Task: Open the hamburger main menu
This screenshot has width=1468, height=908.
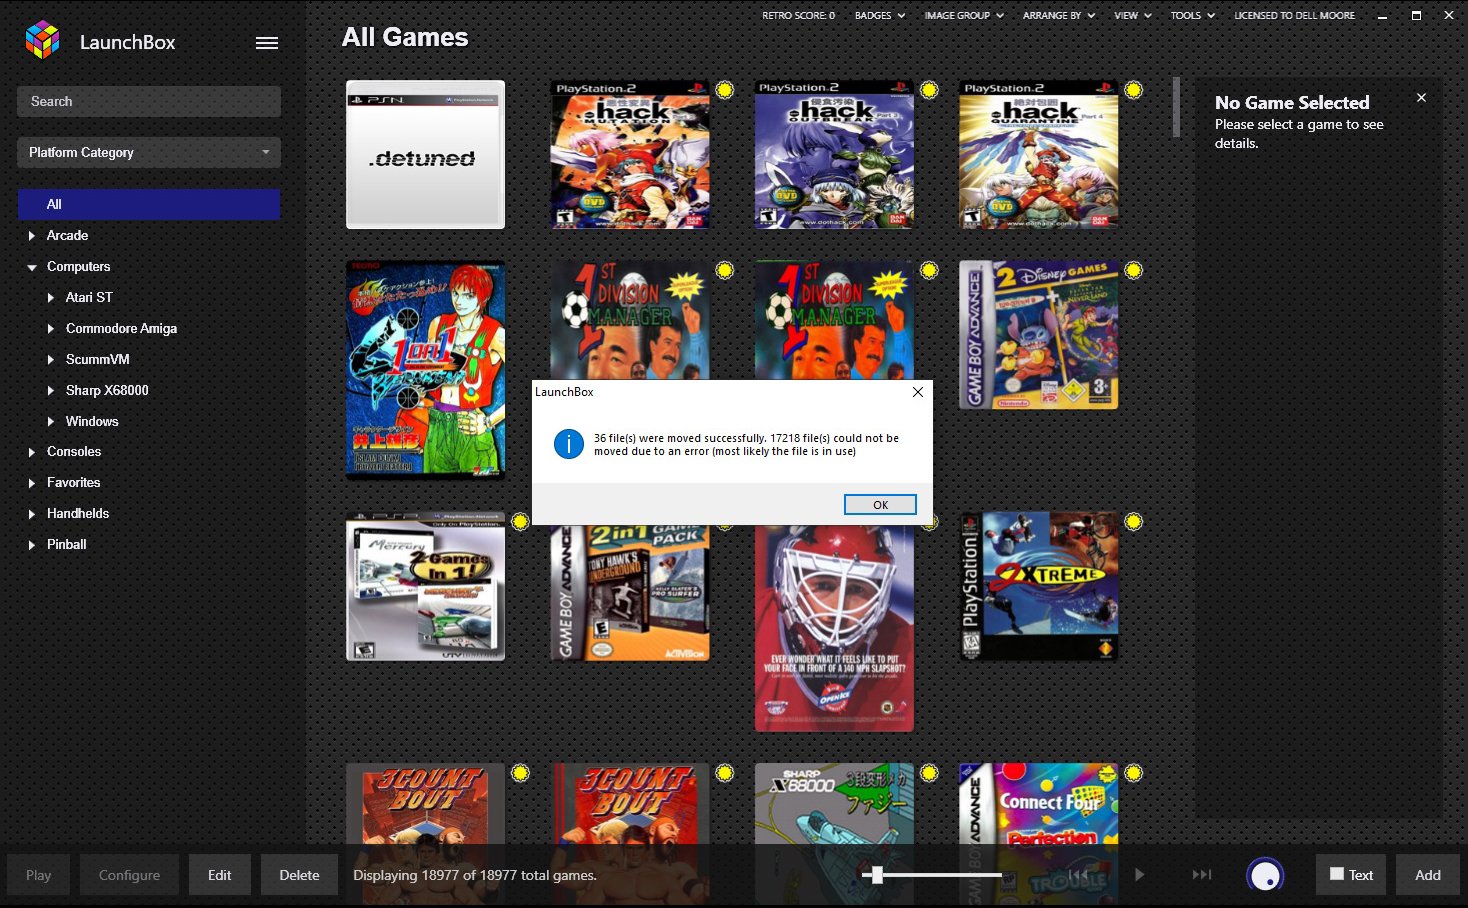Action: (267, 43)
